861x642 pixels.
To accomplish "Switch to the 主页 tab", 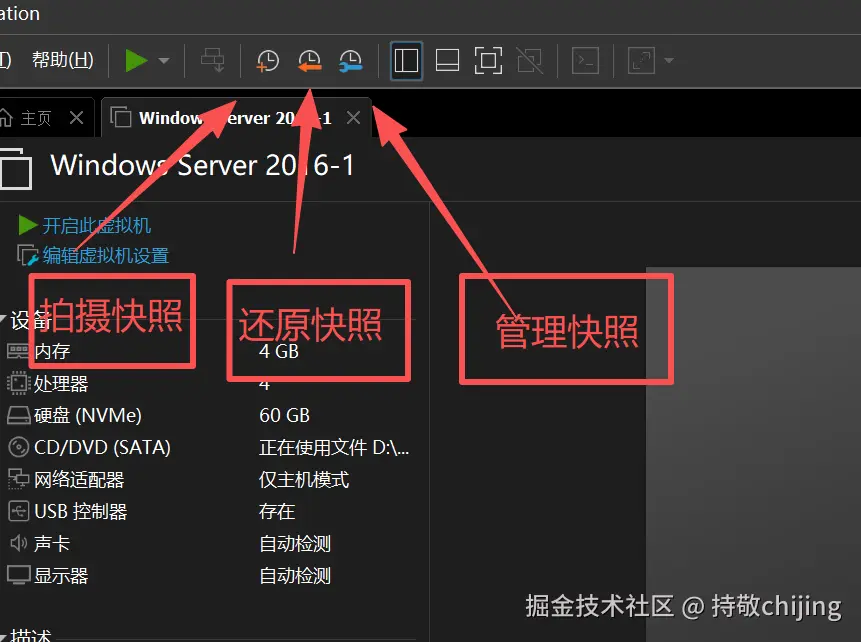I will coord(36,118).
